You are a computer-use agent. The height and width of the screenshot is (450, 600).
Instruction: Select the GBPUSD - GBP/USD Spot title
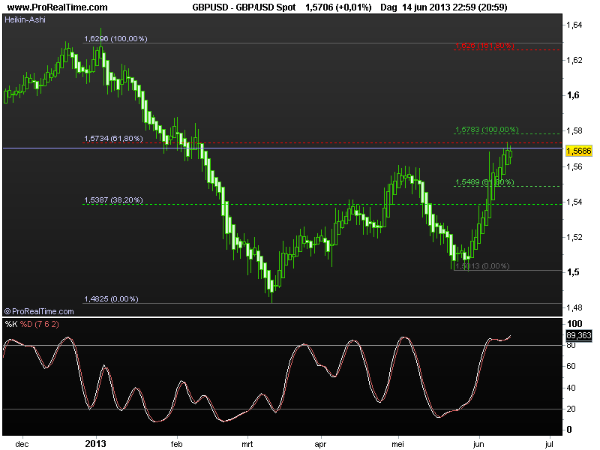[244, 7]
